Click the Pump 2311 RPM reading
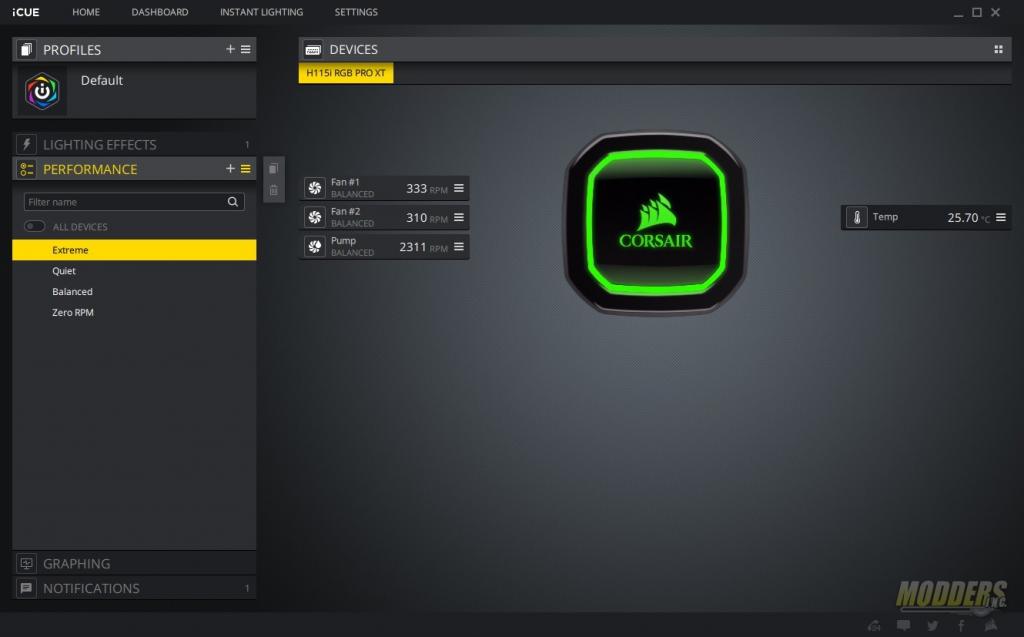1024x637 pixels. [423, 247]
